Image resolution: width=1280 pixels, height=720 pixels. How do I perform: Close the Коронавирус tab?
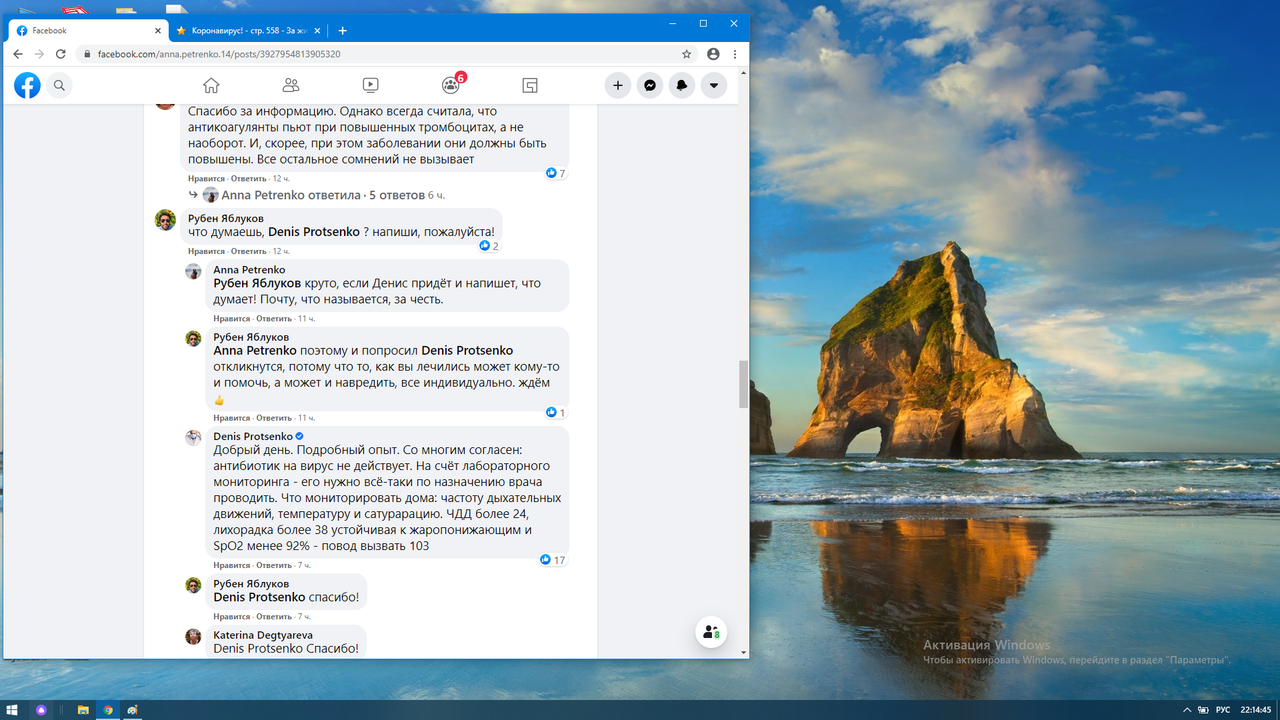click(316, 31)
